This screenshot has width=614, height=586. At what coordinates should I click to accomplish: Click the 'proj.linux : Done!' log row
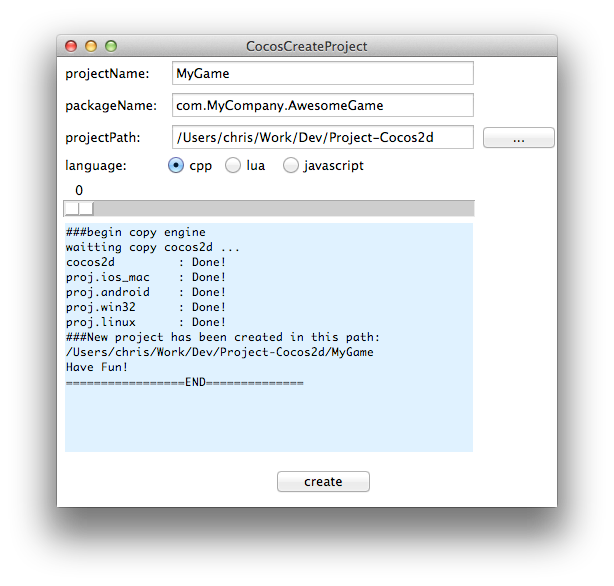(146, 322)
